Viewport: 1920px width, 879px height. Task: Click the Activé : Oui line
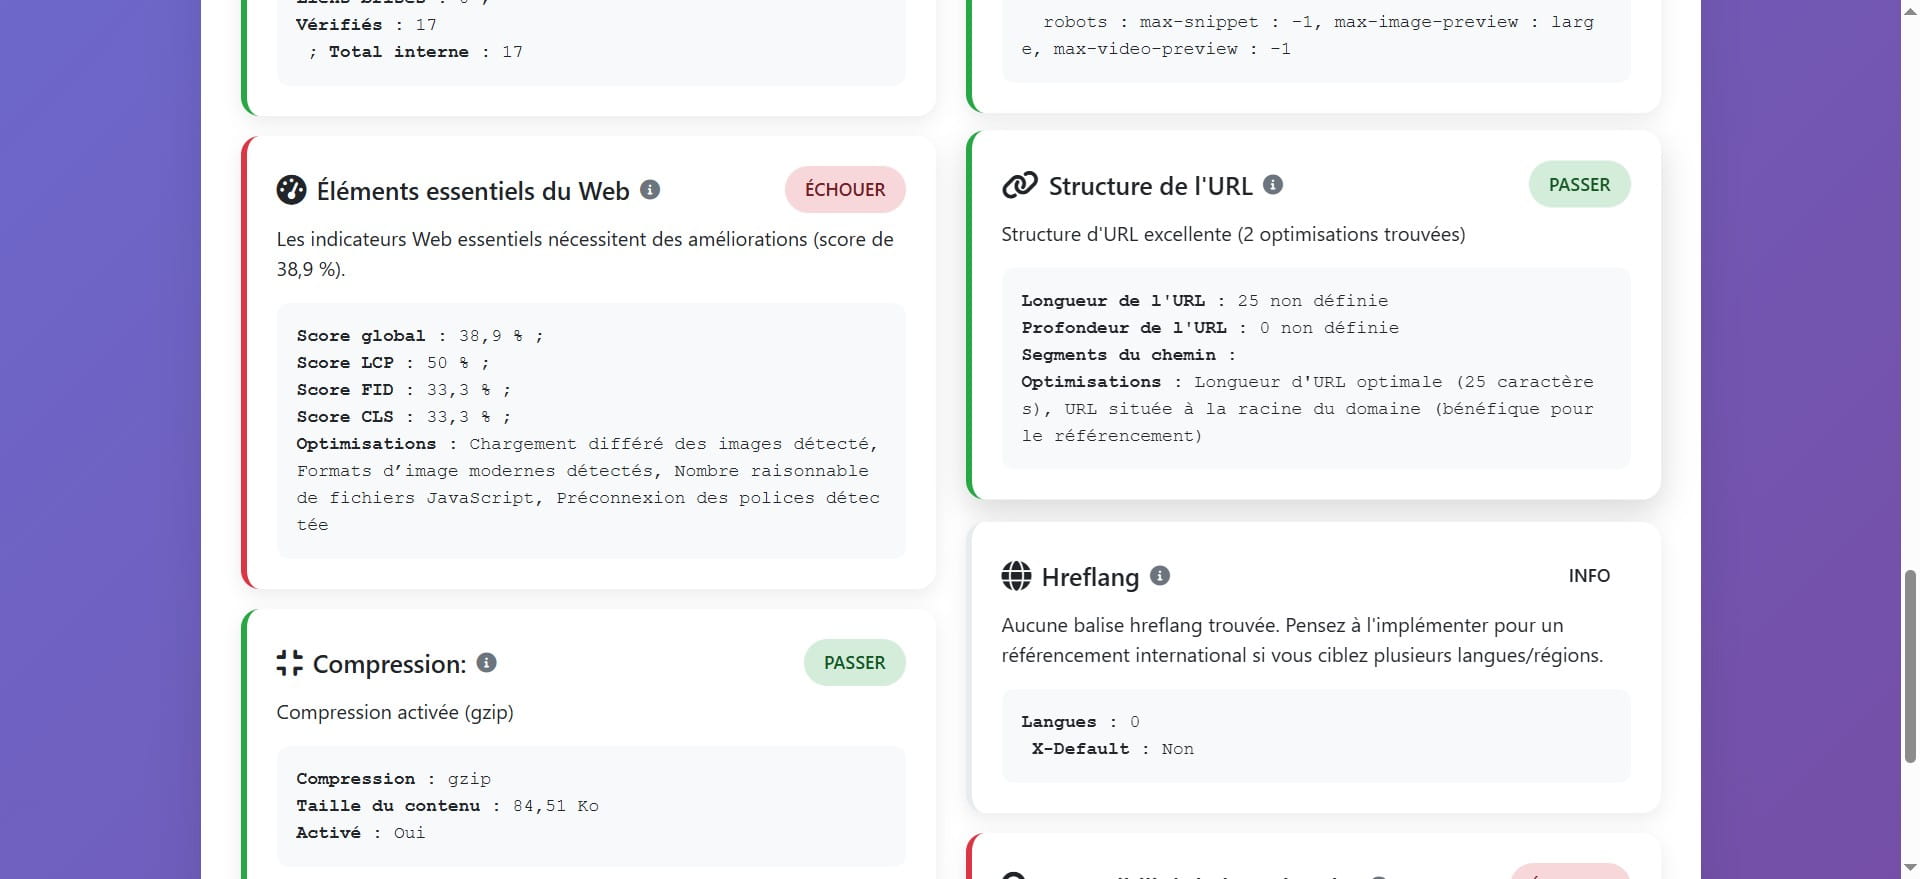coord(360,832)
